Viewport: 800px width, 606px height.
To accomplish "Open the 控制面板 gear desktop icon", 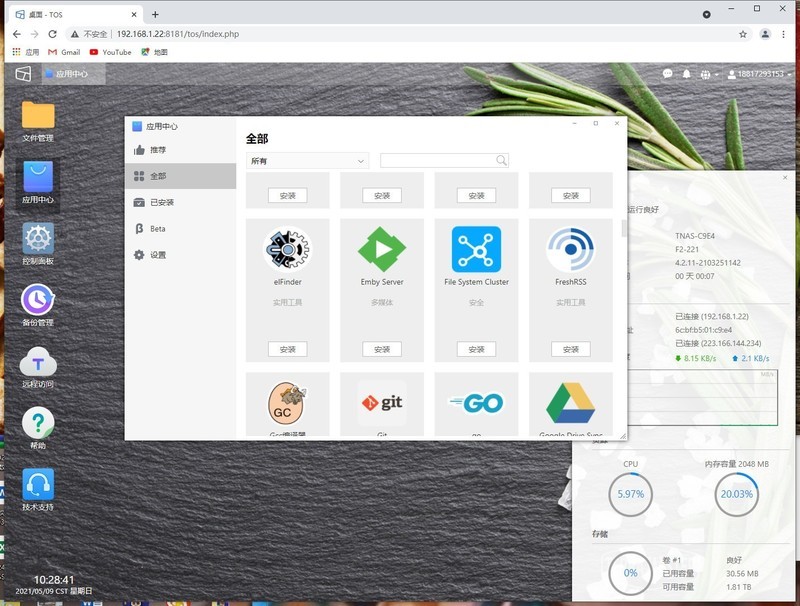I will [38, 238].
